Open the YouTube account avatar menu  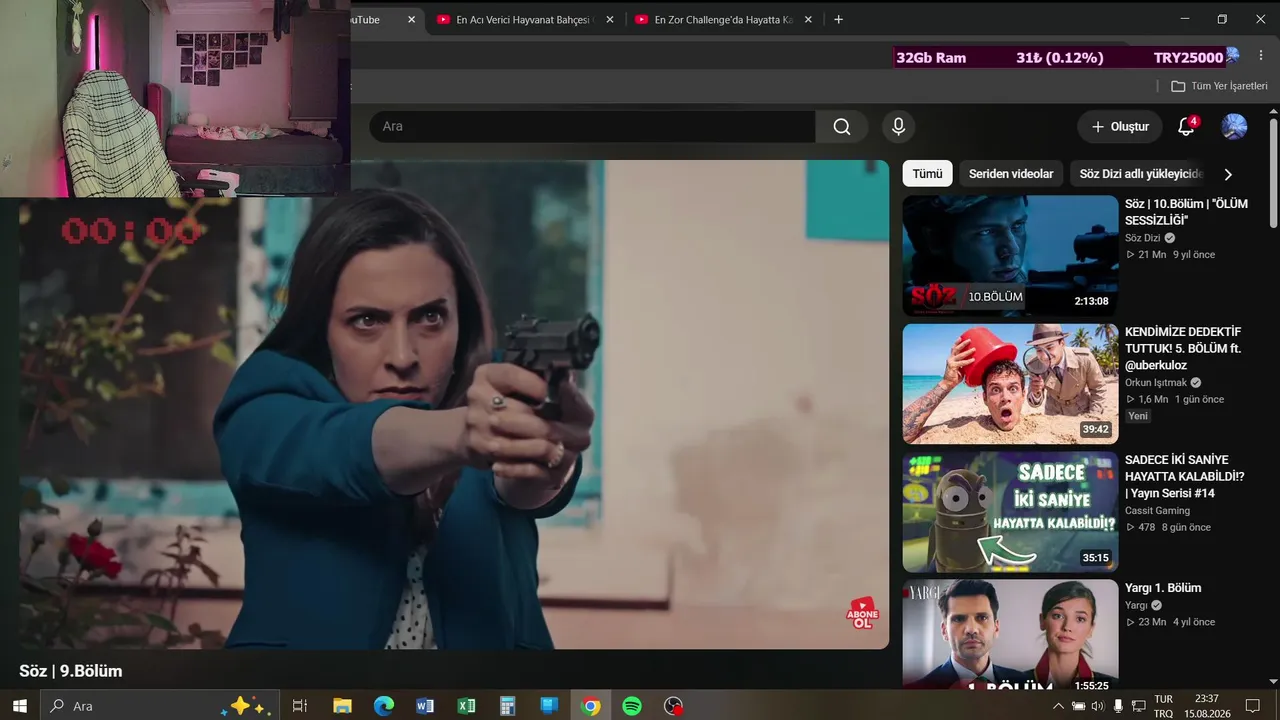(x=1234, y=127)
